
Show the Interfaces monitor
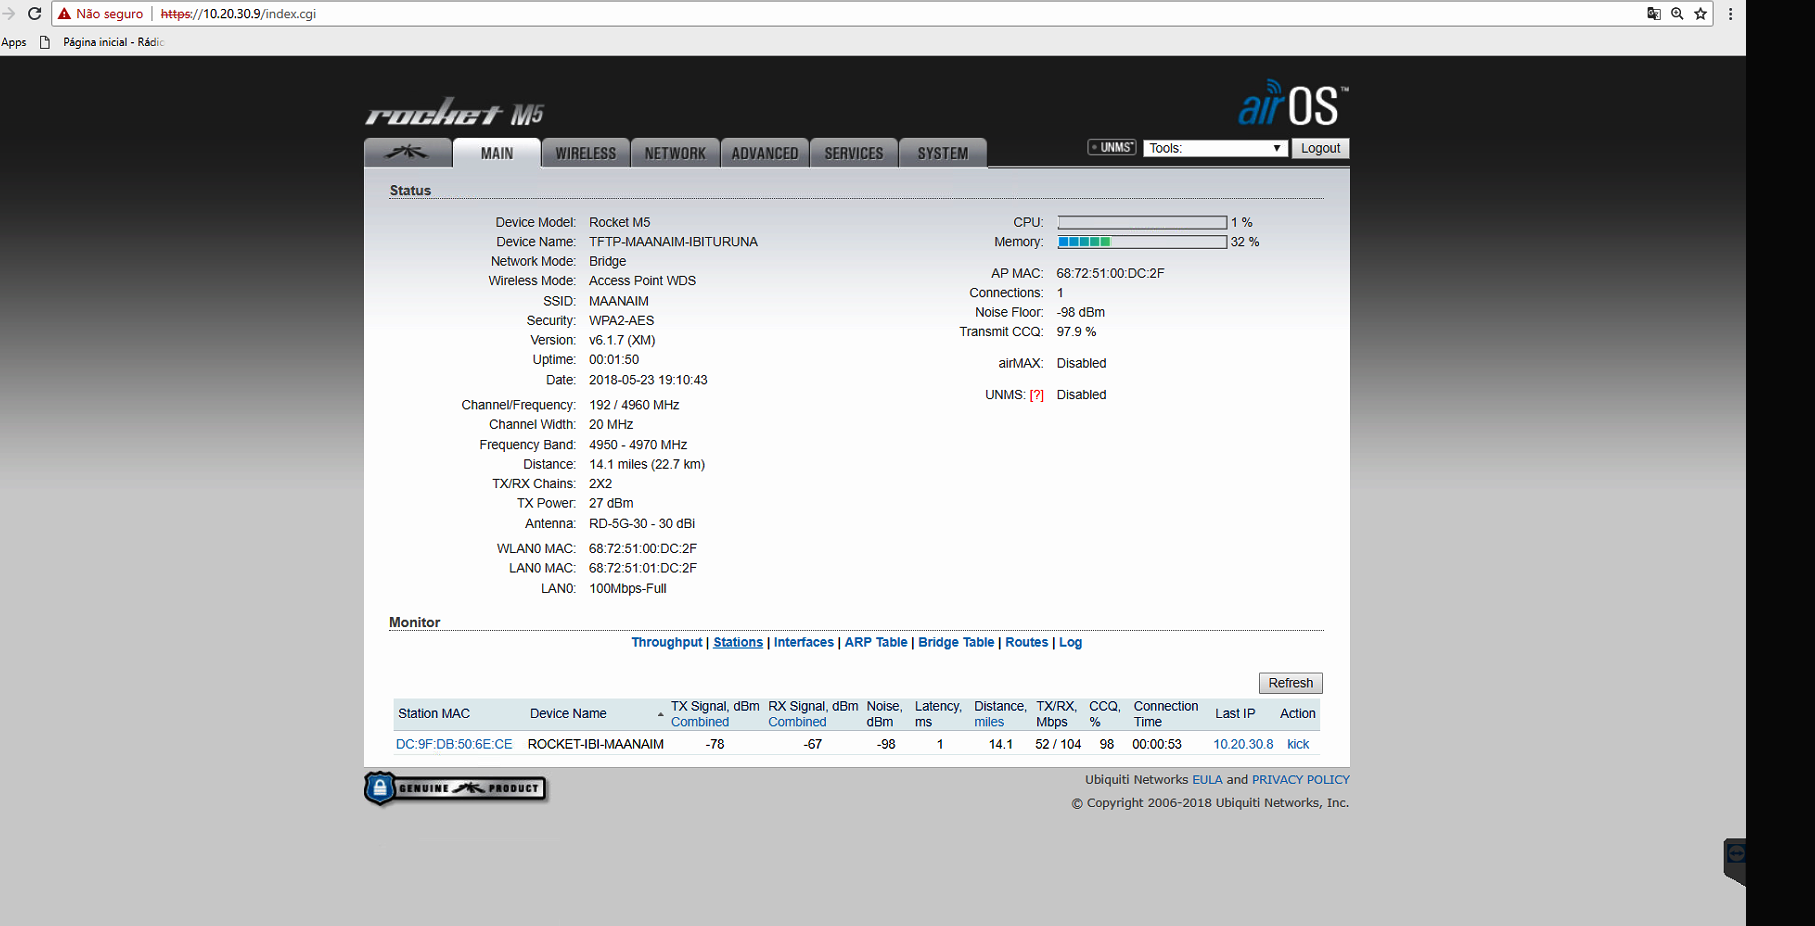click(804, 643)
